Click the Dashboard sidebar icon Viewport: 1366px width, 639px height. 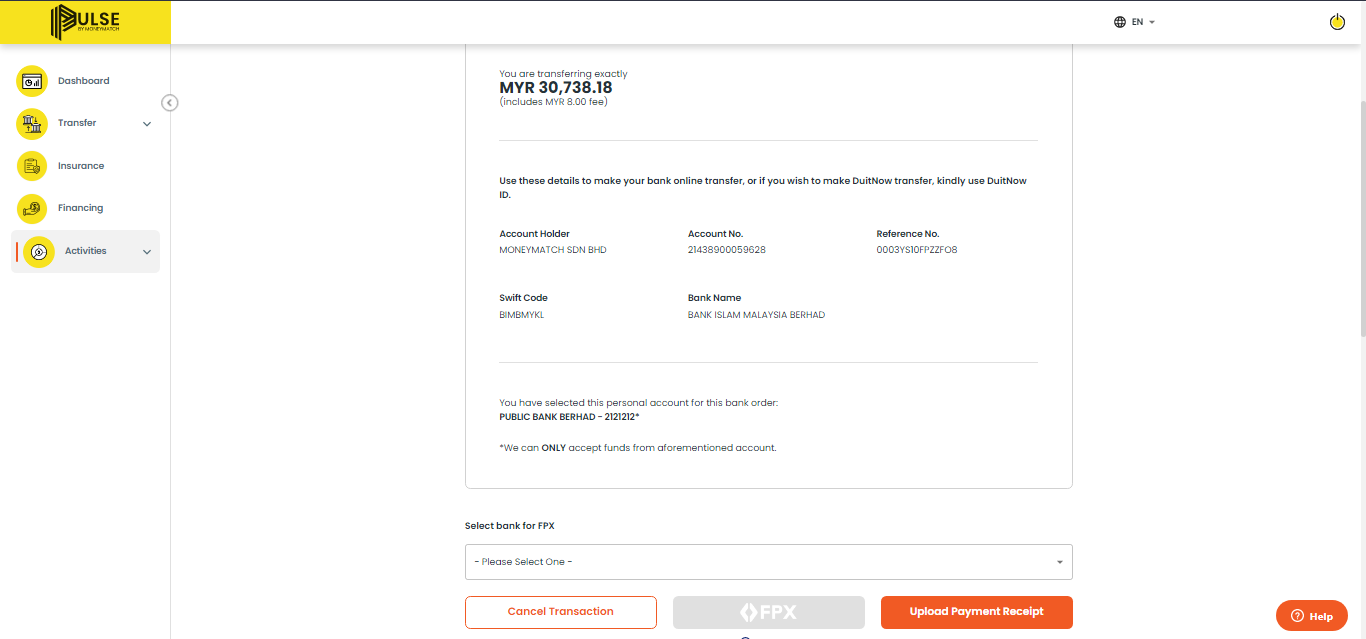(x=32, y=81)
